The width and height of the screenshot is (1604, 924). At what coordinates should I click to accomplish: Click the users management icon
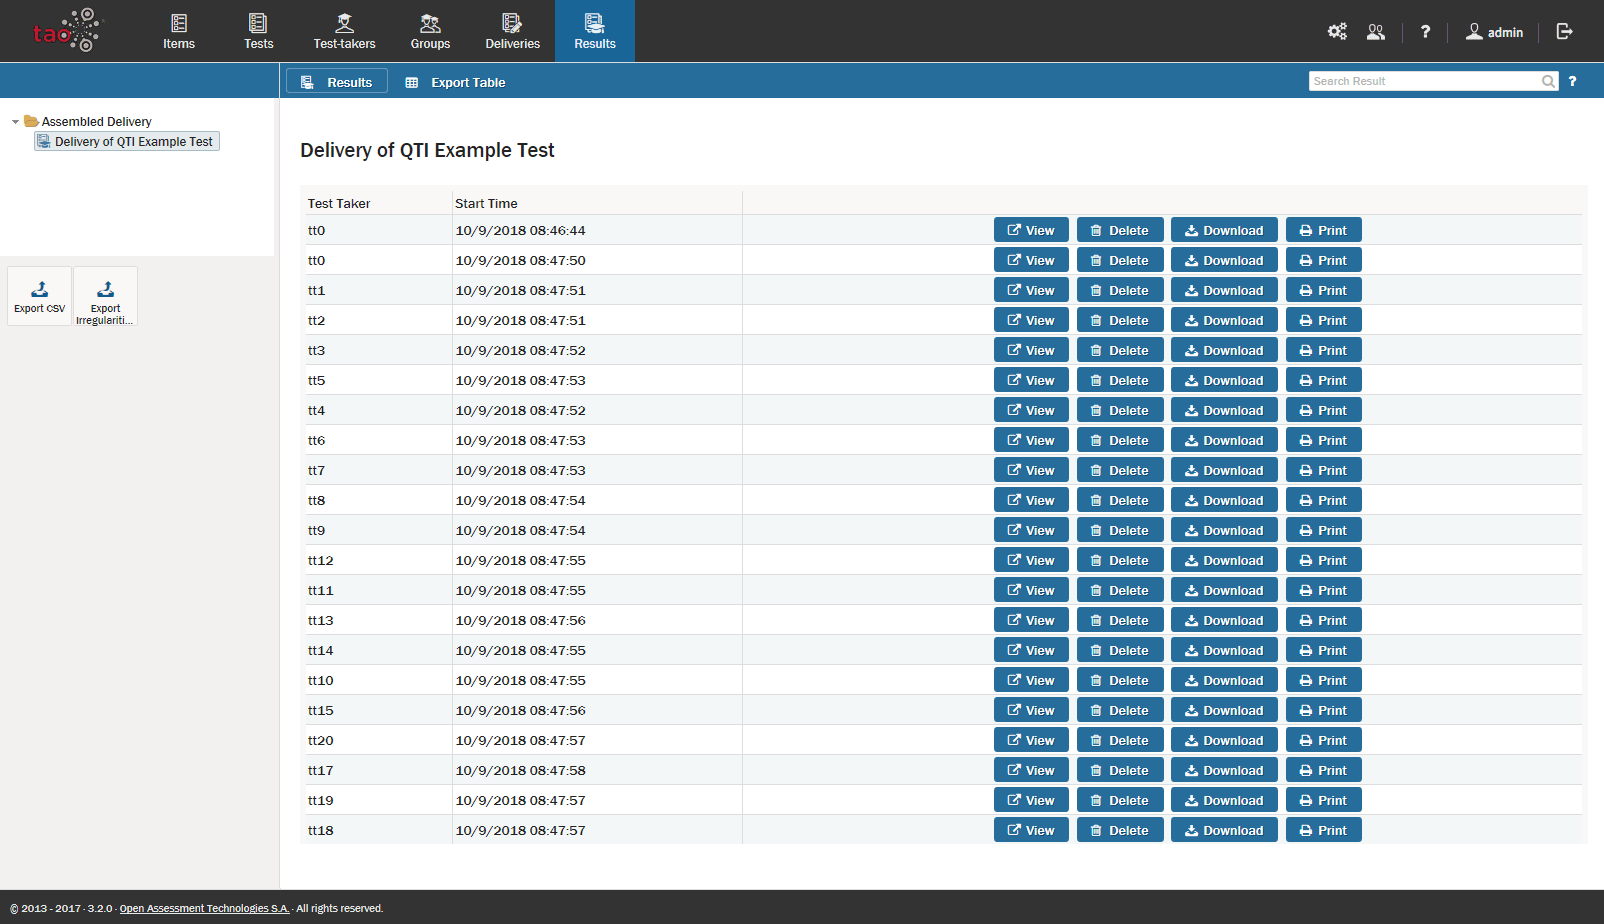tap(1376, 32)
